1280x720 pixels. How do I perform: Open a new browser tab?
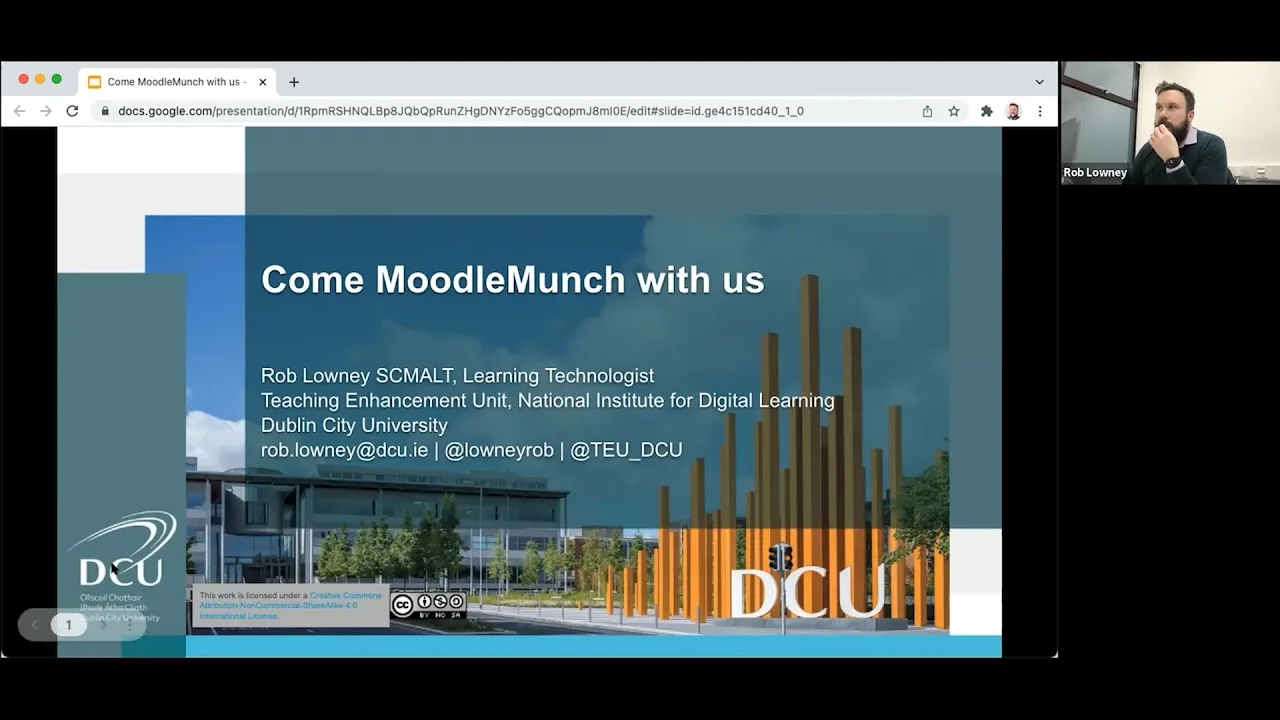294,82
